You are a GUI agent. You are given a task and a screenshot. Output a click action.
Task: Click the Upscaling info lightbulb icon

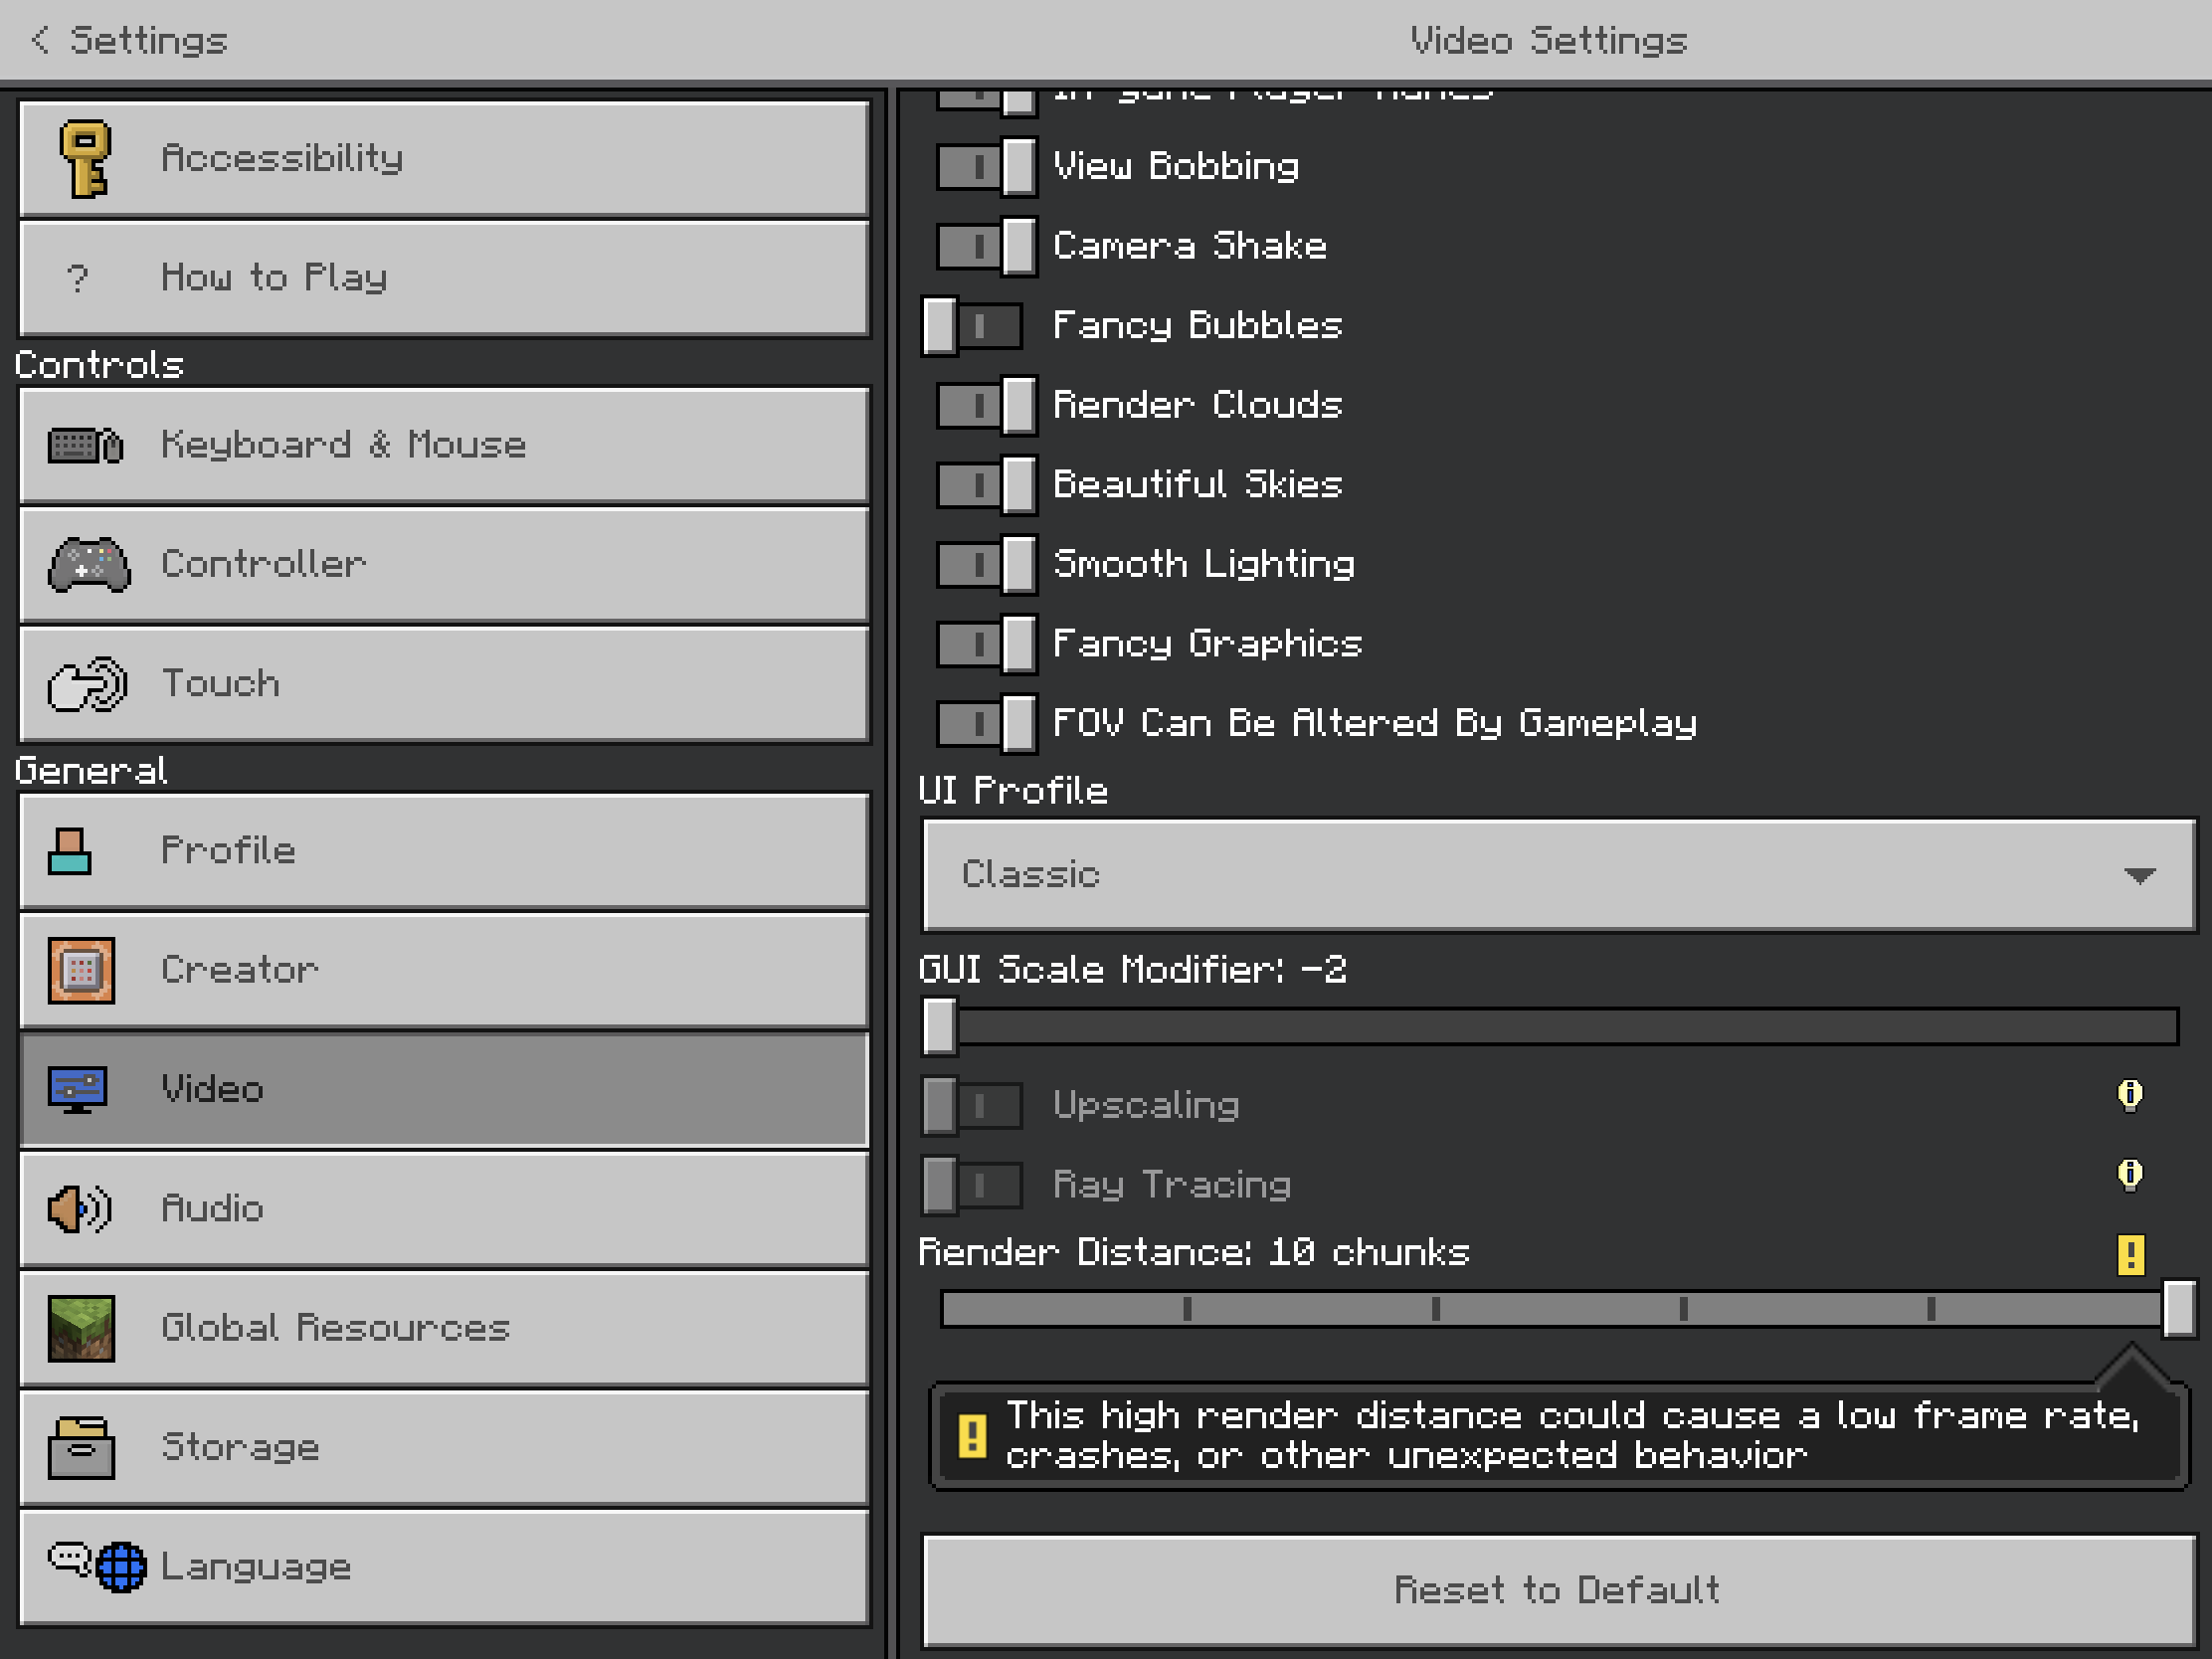click(x=2130, y=1095)
